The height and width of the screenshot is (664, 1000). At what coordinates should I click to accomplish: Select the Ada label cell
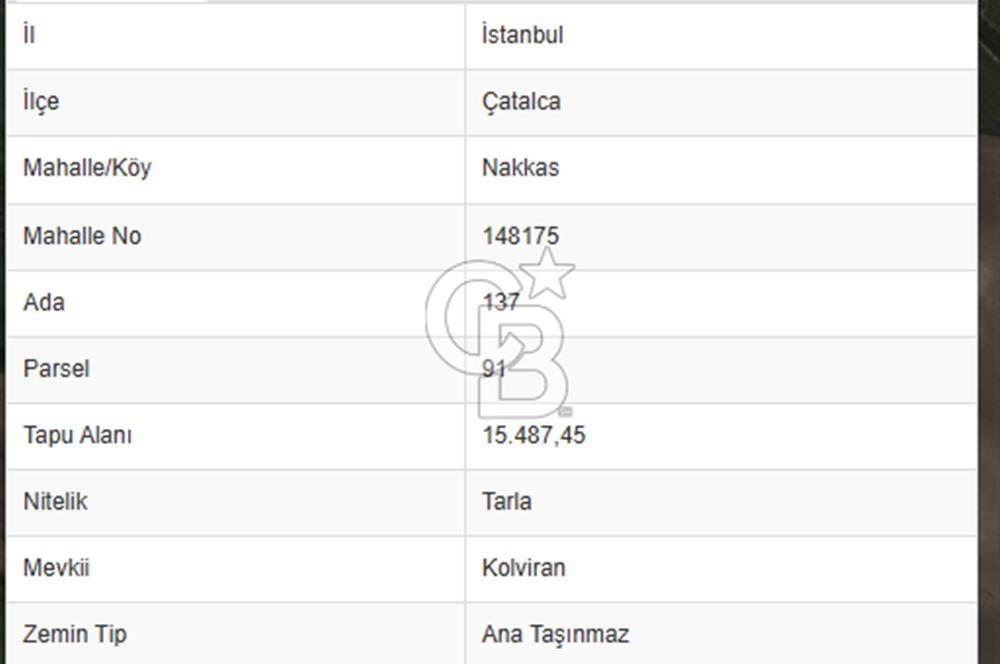click(44, 302)
